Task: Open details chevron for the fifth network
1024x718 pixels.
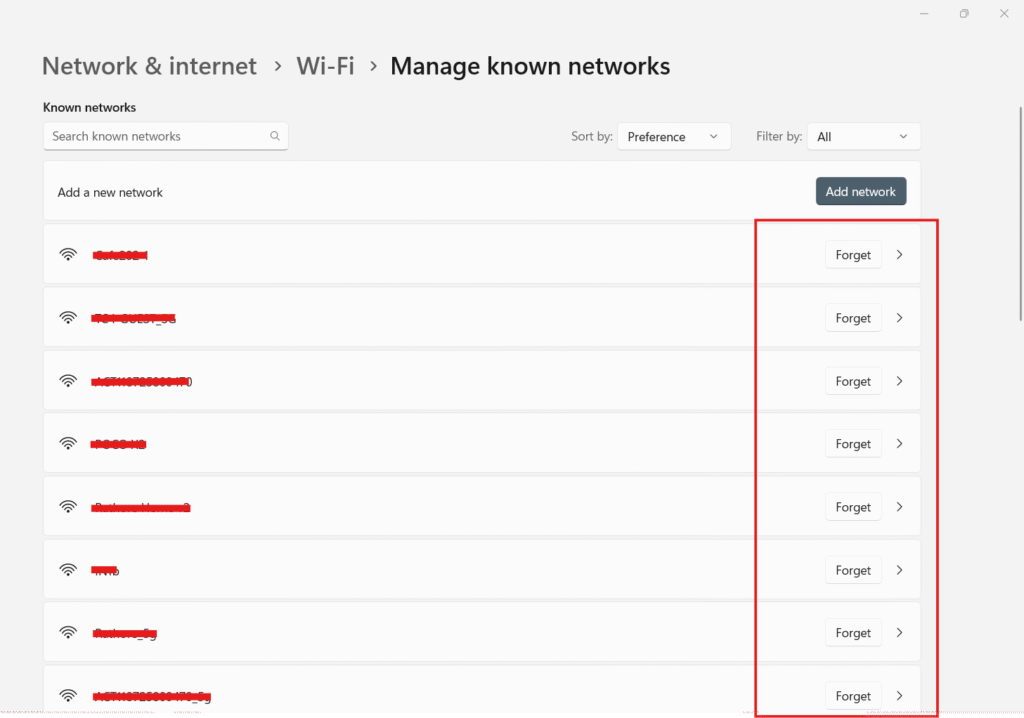Action: coord(899,507)
